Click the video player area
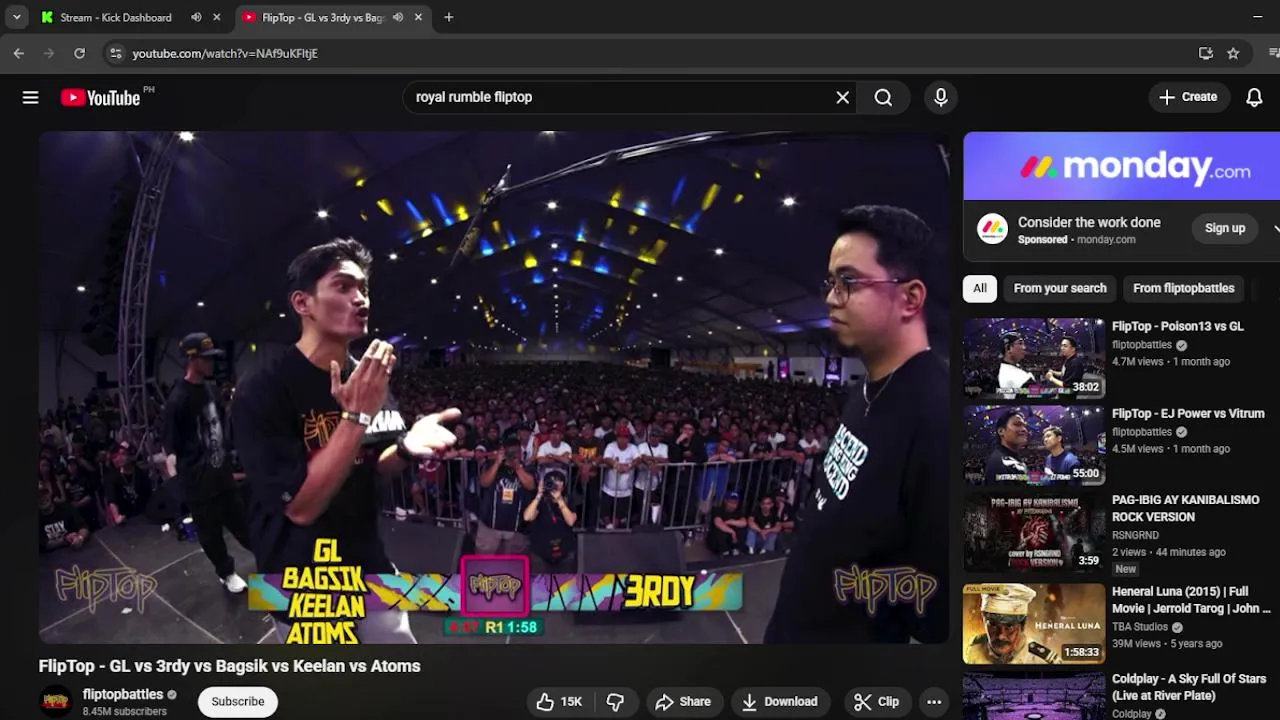This screenshot has height=720, width=1280. pos(494,388)
